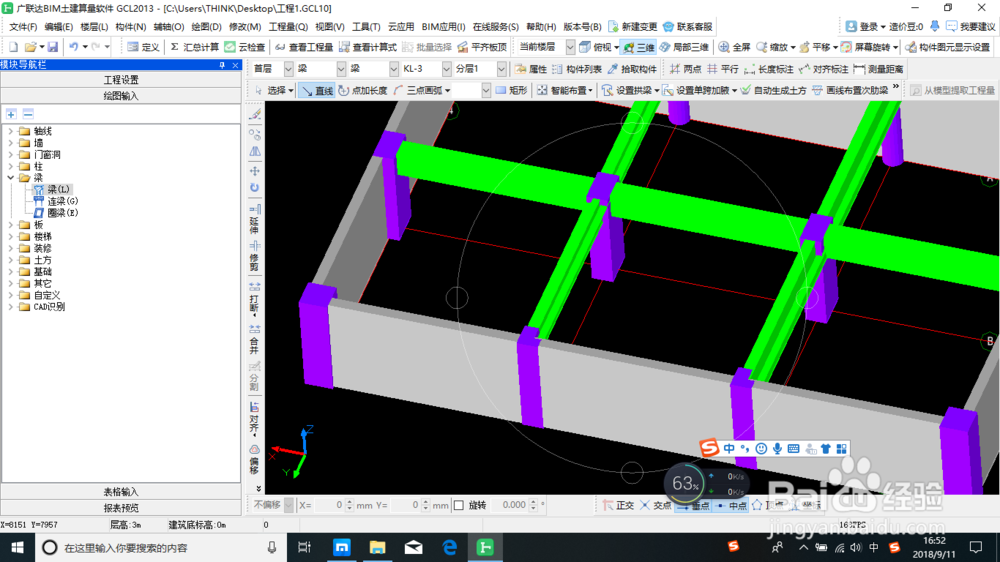Click the Save disk icon
The width and height of the screenshot is (1000, 562).
tap(53, 47)
